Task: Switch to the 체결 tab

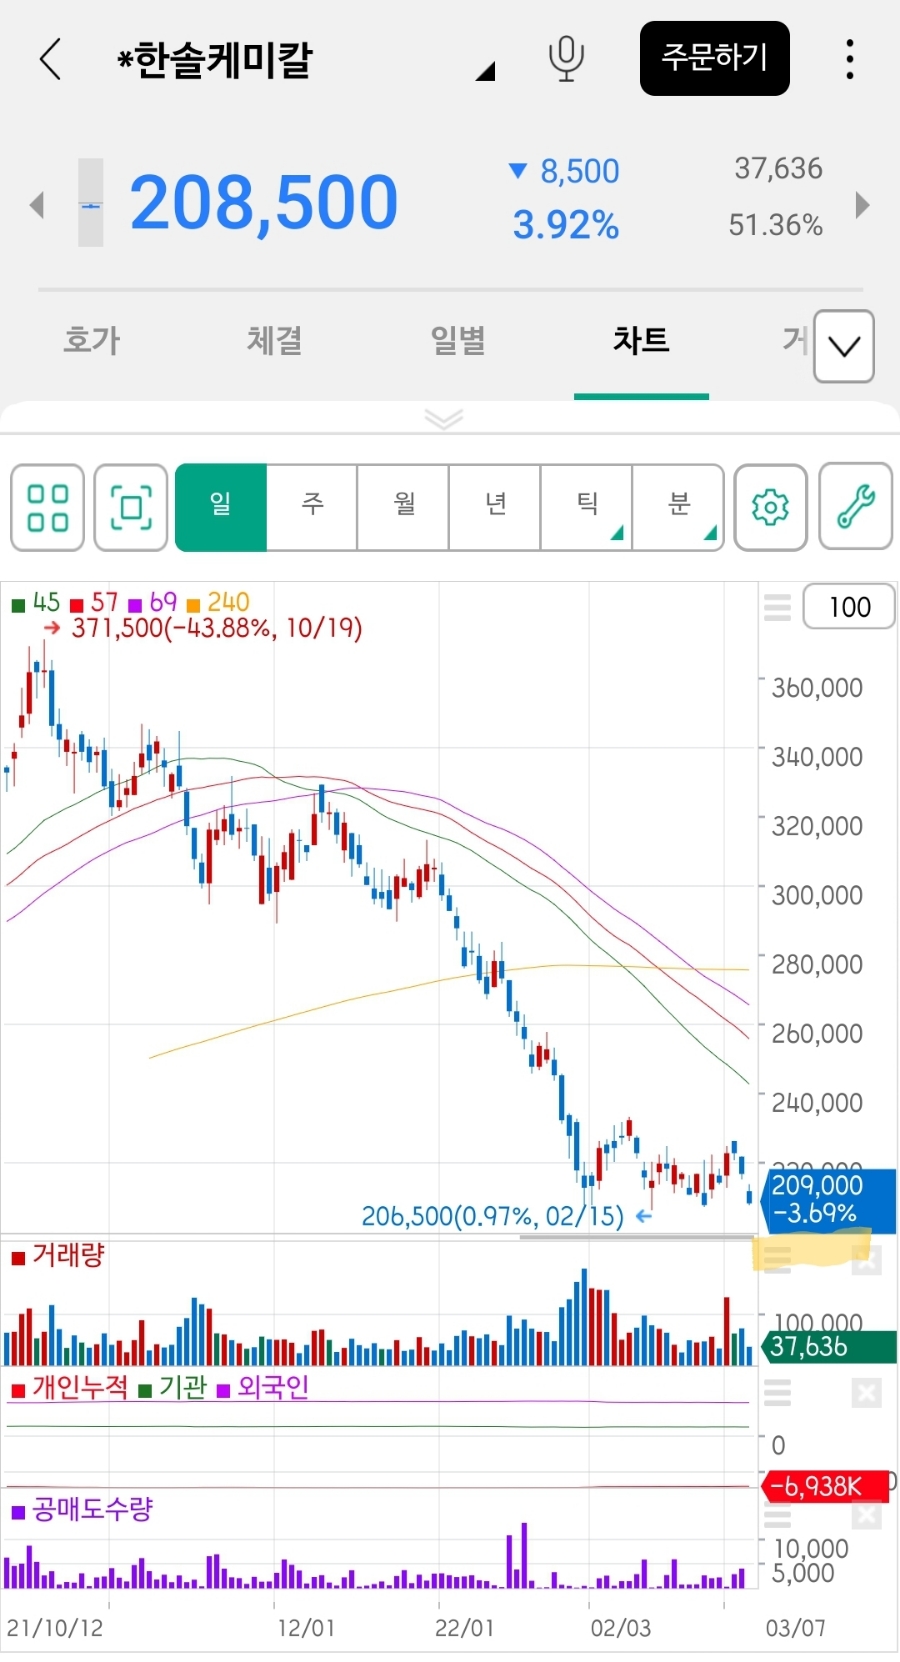Action: coord(275,340)
